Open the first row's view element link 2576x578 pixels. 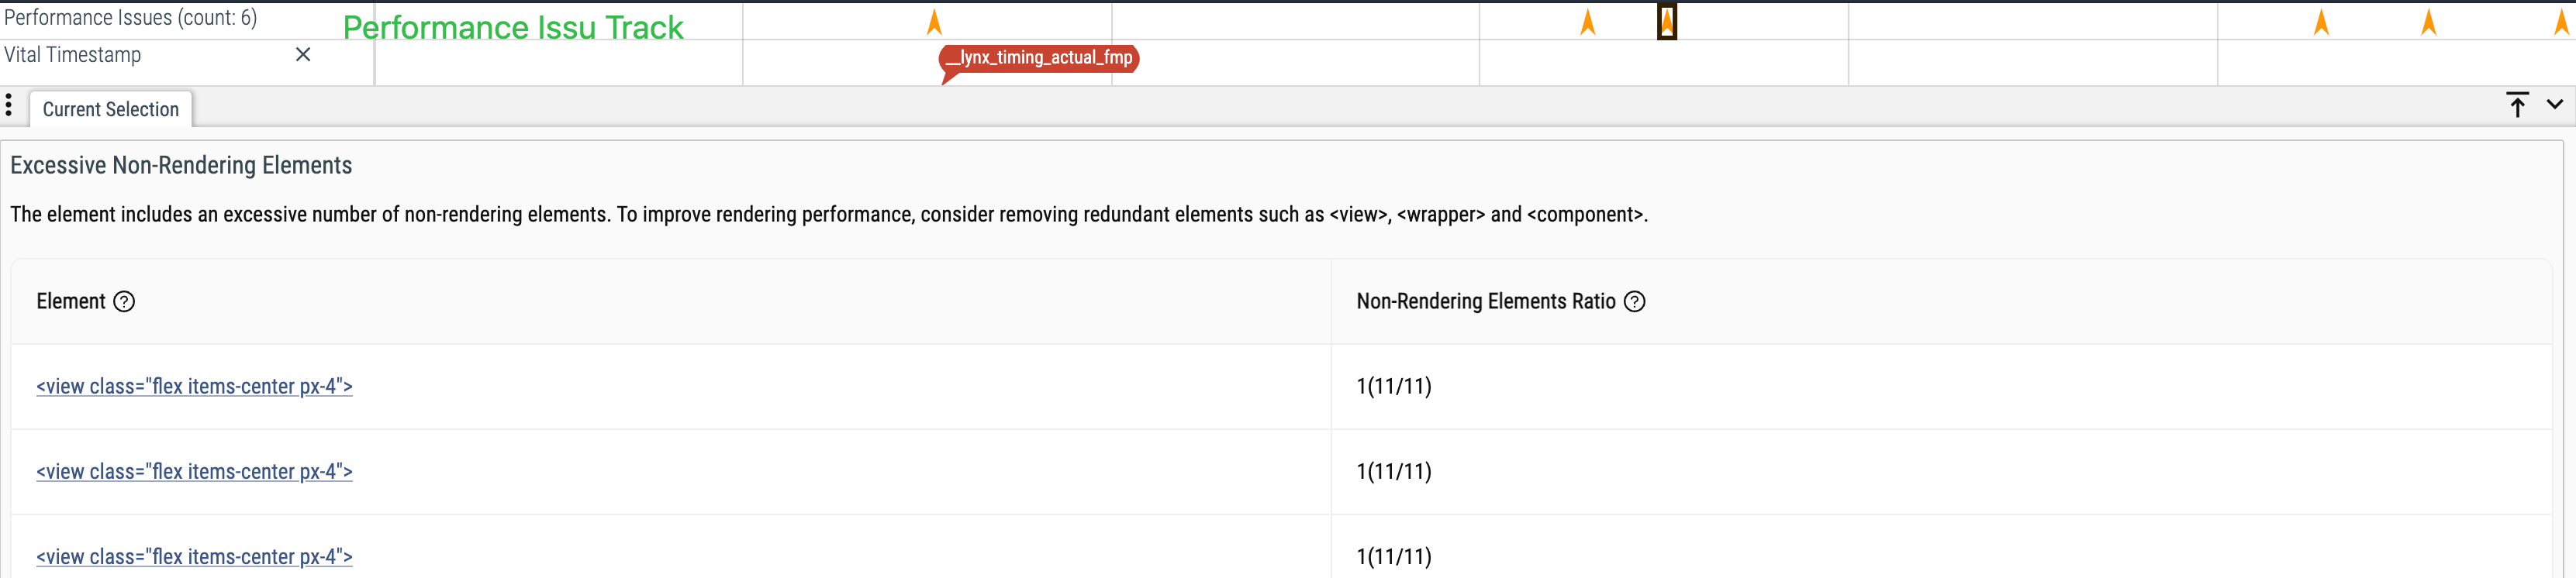point(194,387)
